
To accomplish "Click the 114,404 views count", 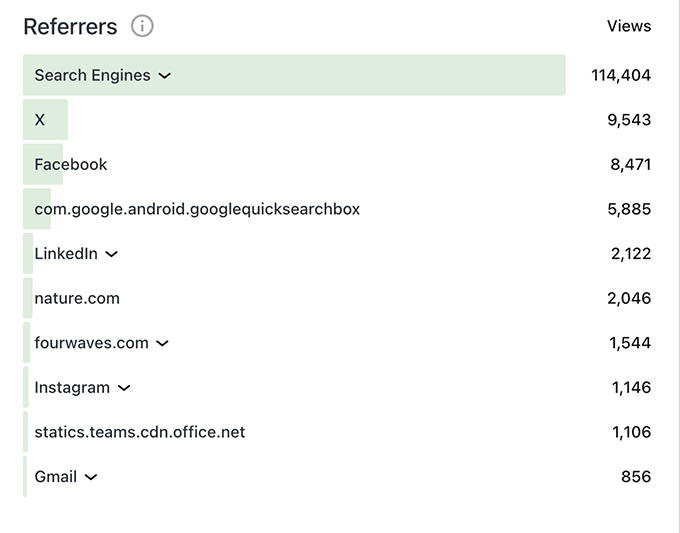I will 621,76.
